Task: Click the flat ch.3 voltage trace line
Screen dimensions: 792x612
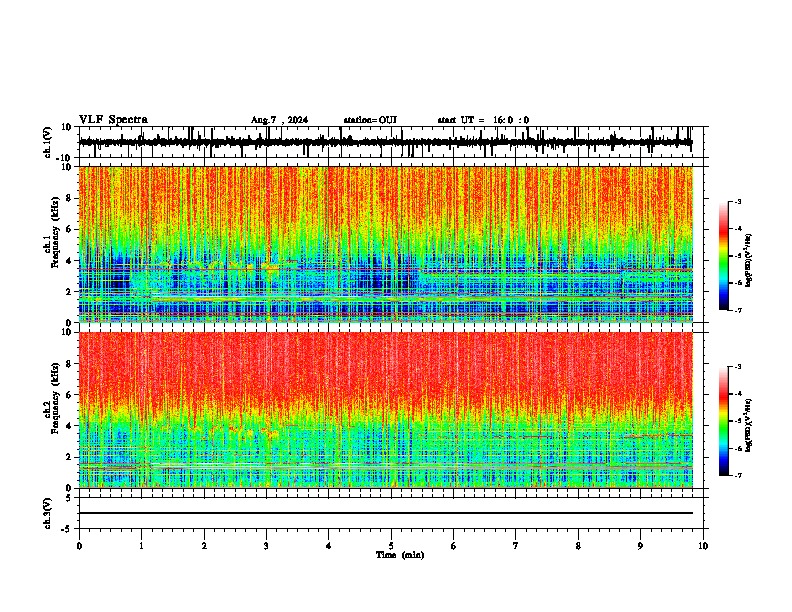Action: 385,513
